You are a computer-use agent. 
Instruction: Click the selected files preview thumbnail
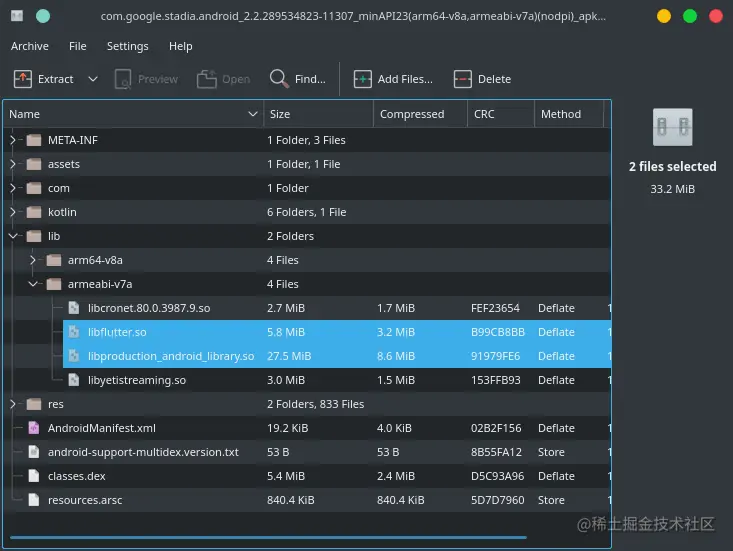point(672,127)
